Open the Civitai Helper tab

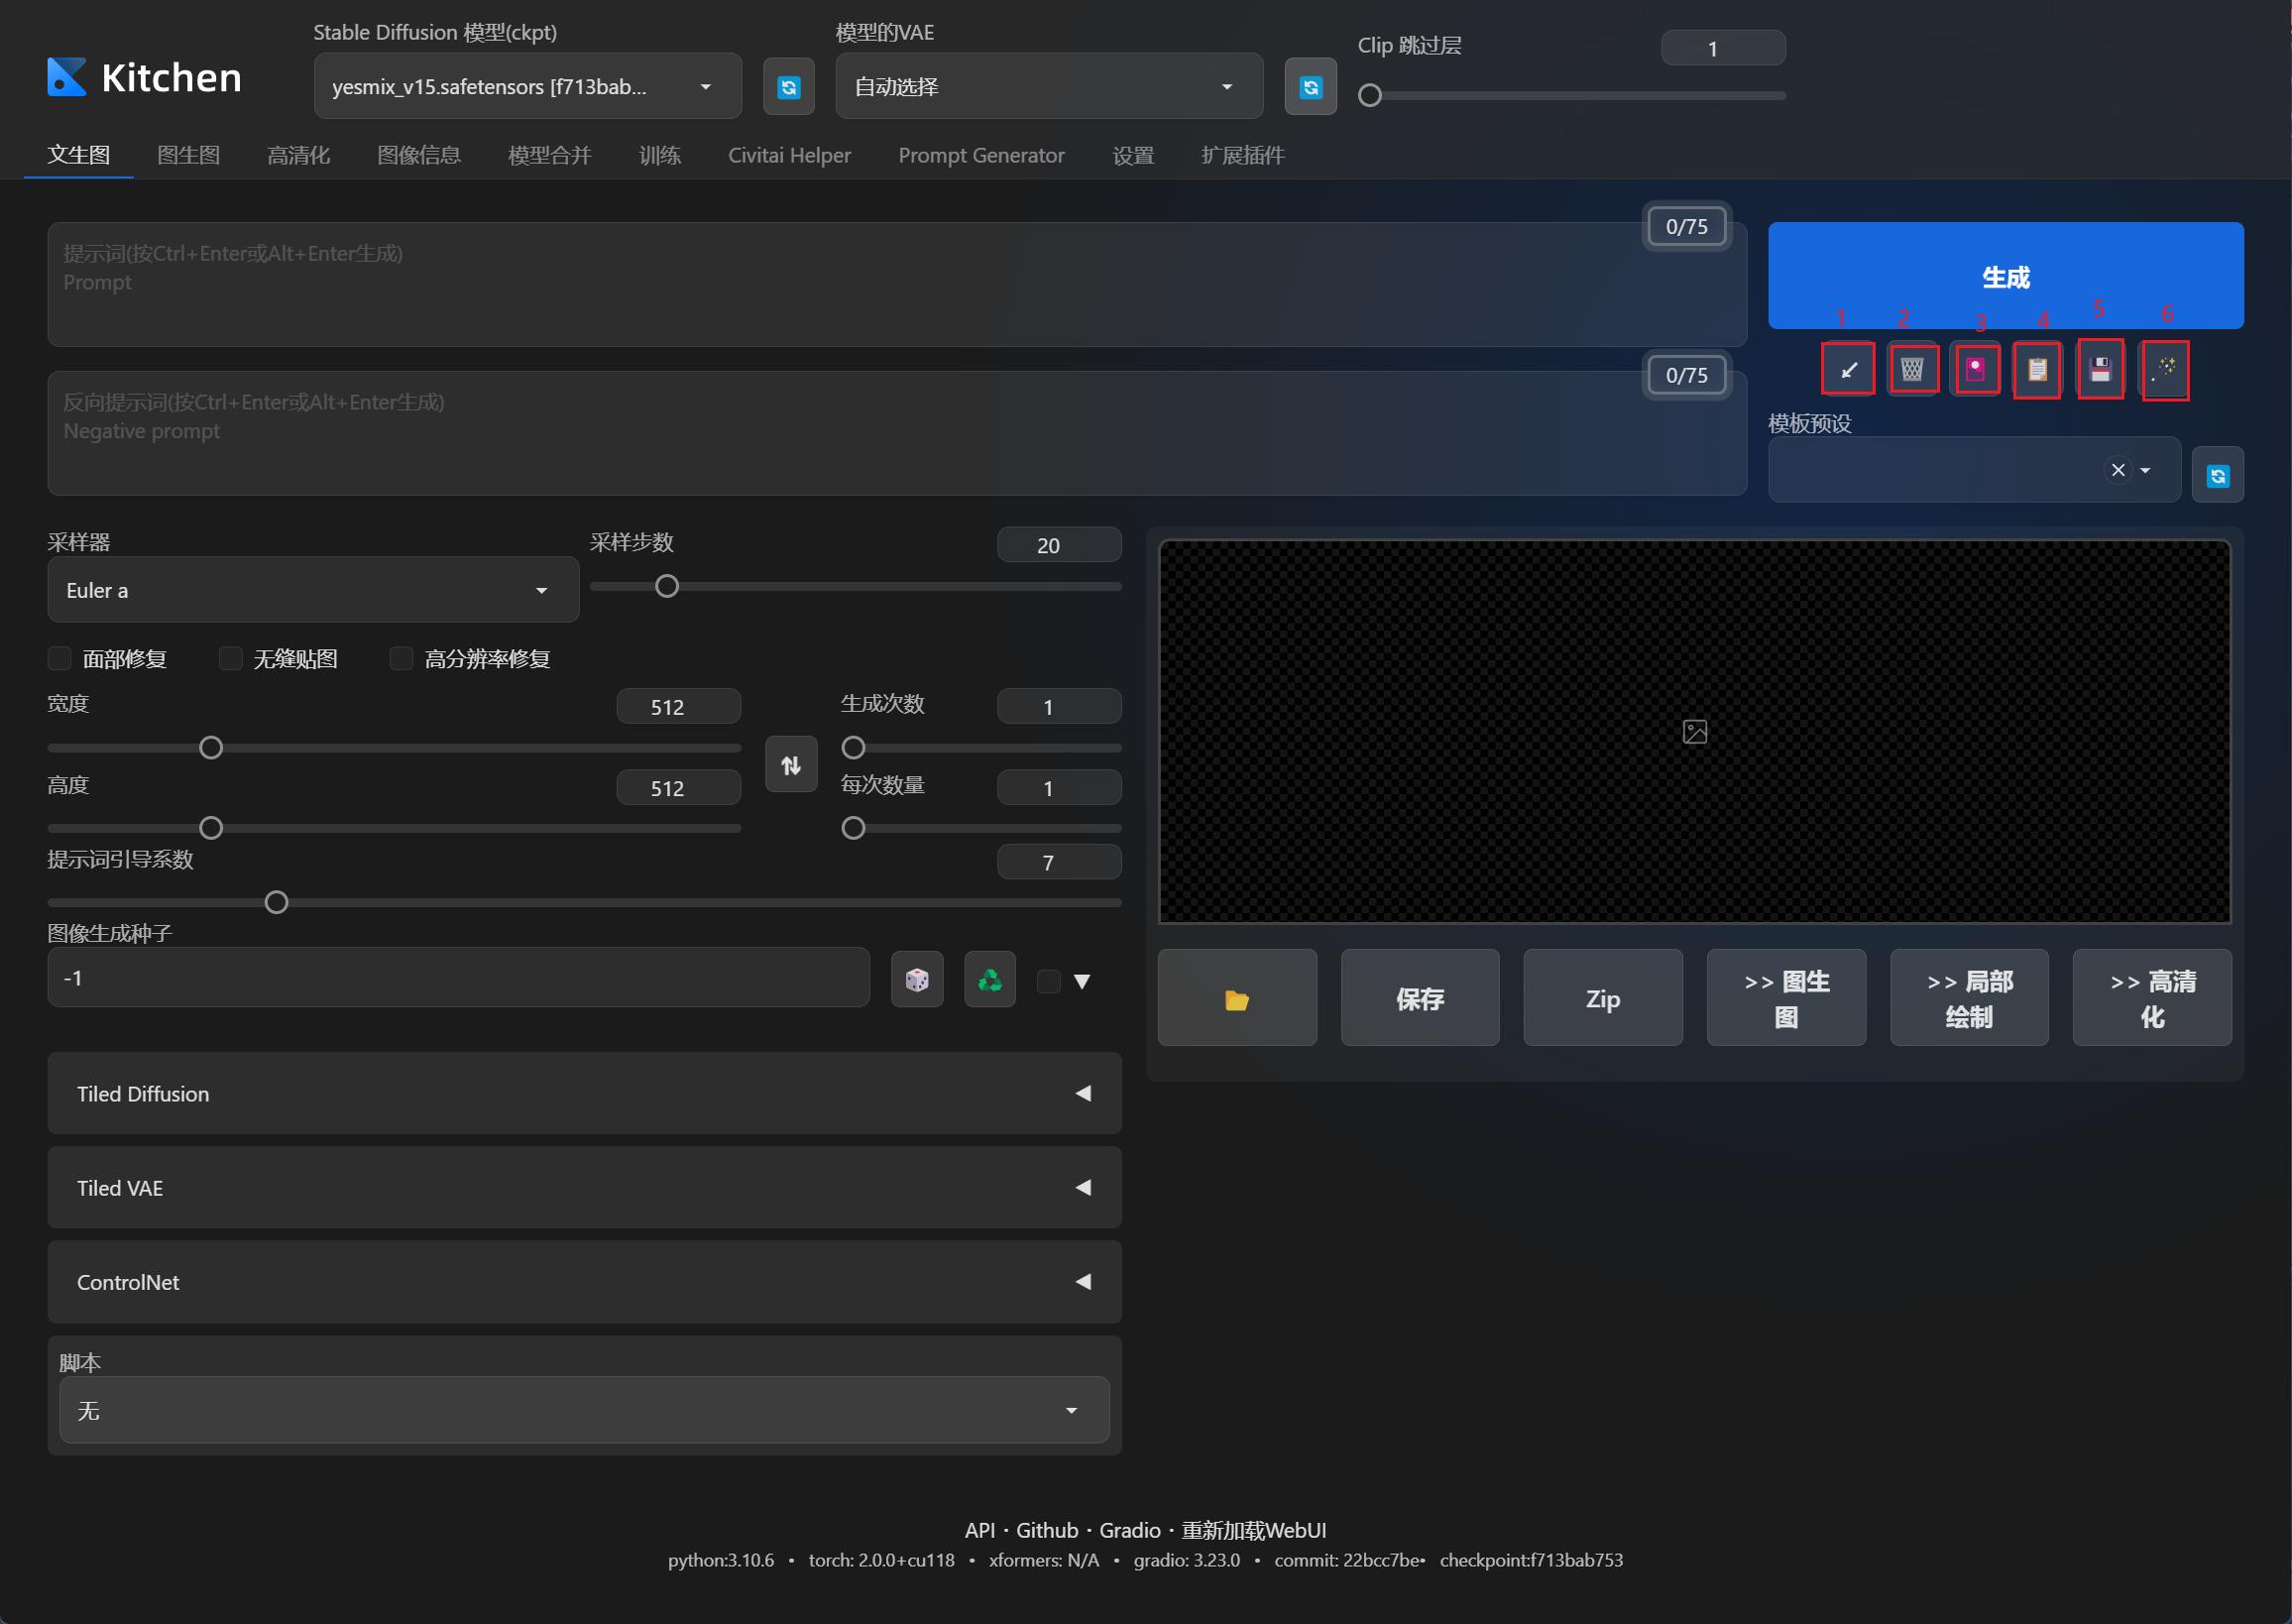tap(789, 156)
